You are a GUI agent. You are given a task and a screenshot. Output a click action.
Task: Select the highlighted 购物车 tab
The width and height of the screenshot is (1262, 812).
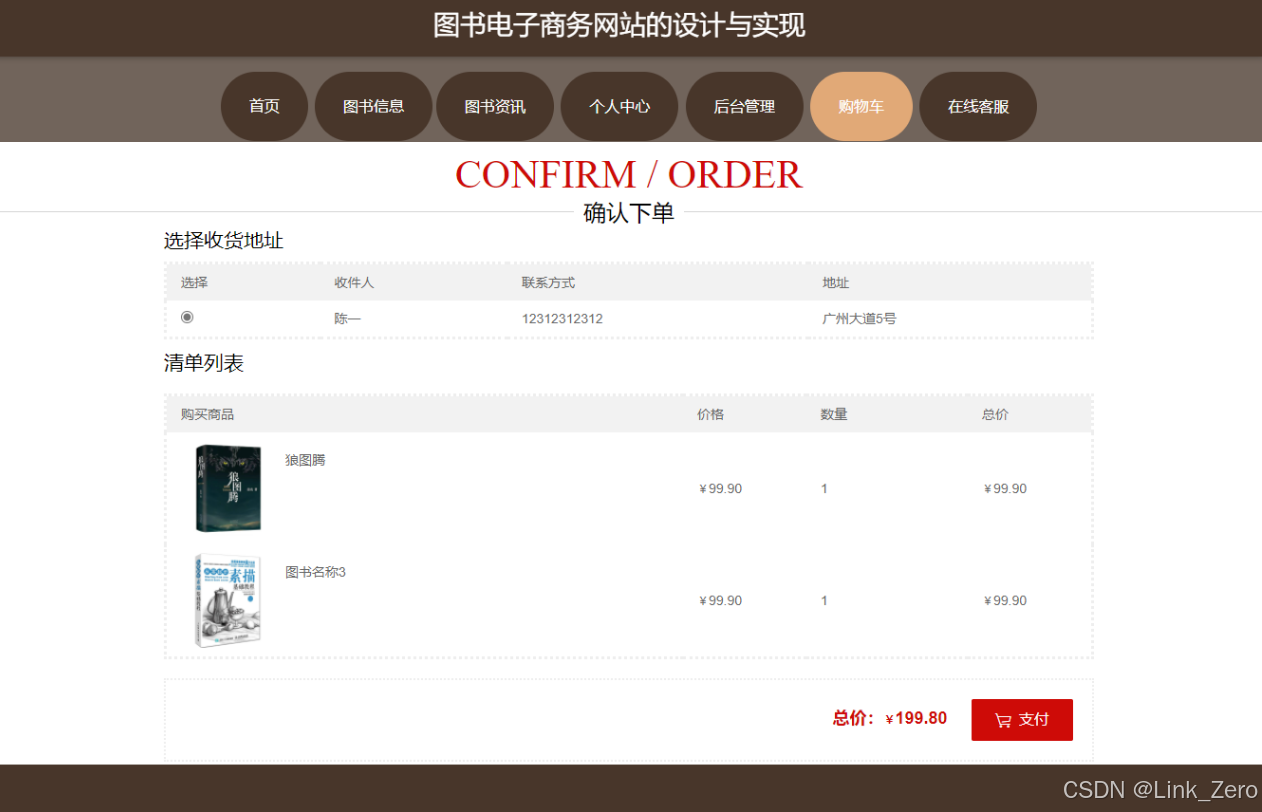click(x=861, y=106)
